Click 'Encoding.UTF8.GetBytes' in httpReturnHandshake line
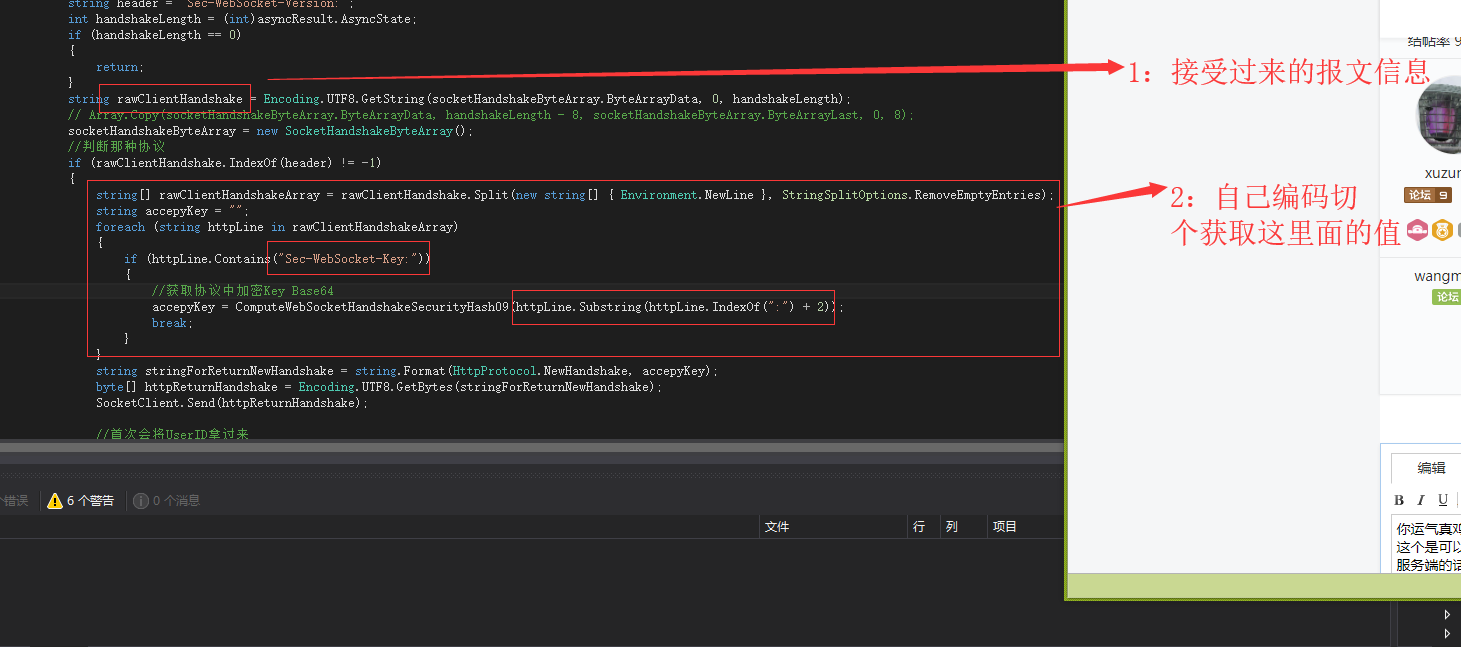The height and width of the screenshot is (647, 1461). (376, 387)
